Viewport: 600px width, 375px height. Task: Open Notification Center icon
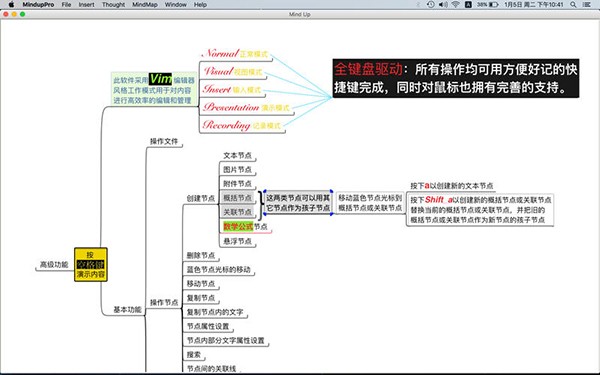point(587,5)
